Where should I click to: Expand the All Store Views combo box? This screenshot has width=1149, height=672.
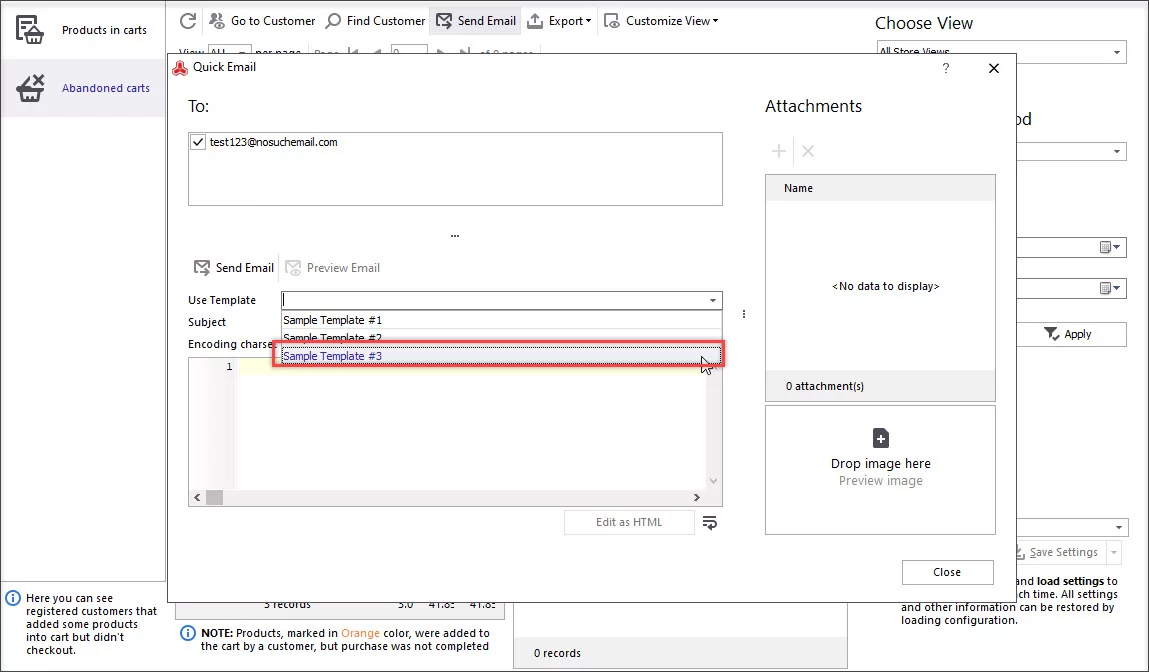[1117, 52]
